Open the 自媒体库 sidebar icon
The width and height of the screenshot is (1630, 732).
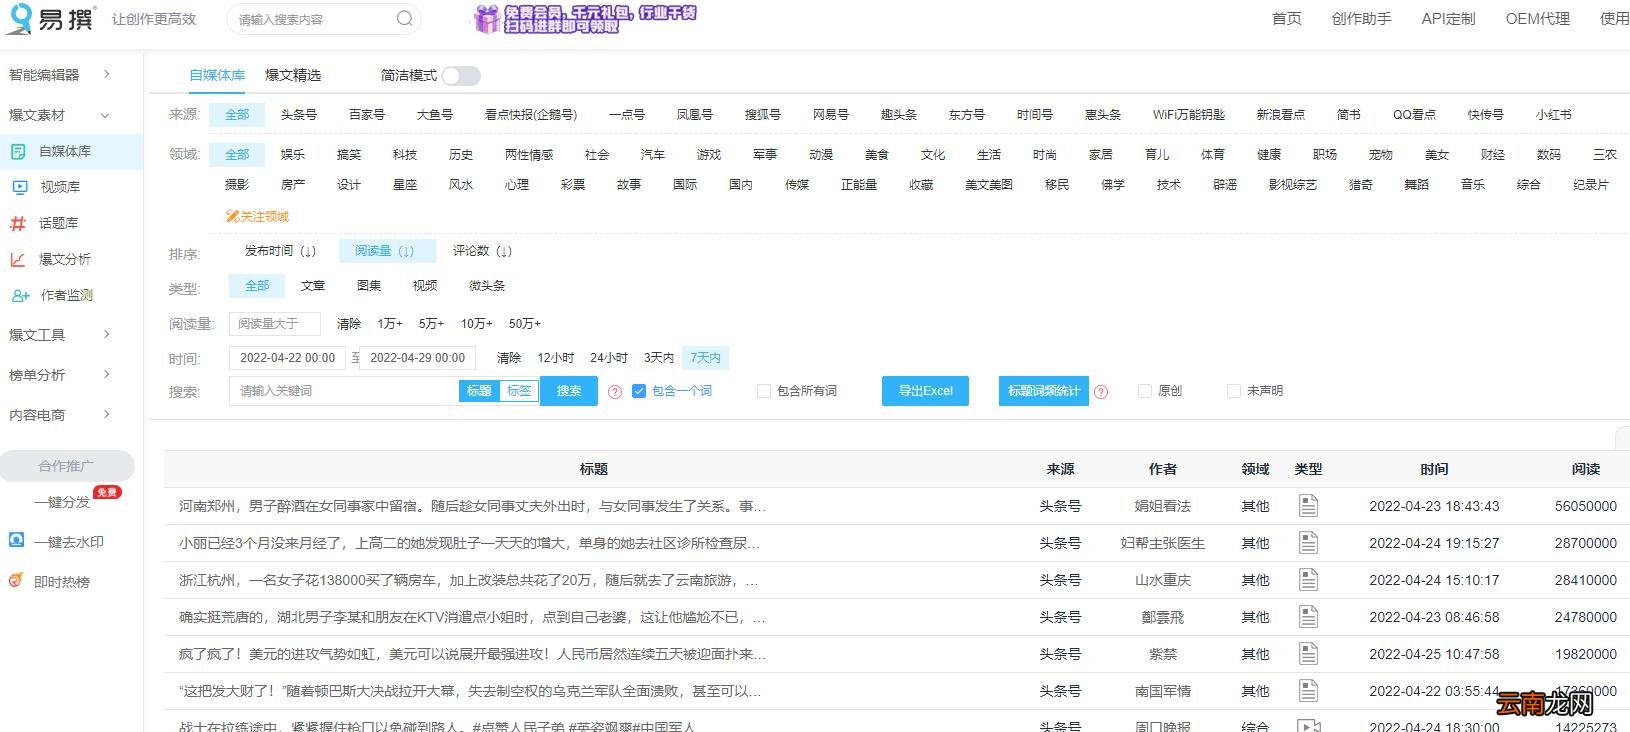pyautogui.click(x=18, y=151)
